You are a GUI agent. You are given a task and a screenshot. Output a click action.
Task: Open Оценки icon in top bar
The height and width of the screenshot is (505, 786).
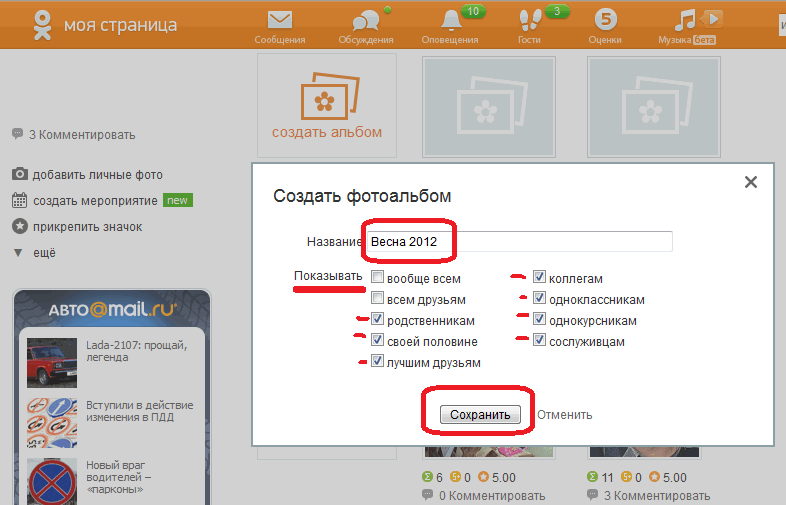(x=606, y=20)
